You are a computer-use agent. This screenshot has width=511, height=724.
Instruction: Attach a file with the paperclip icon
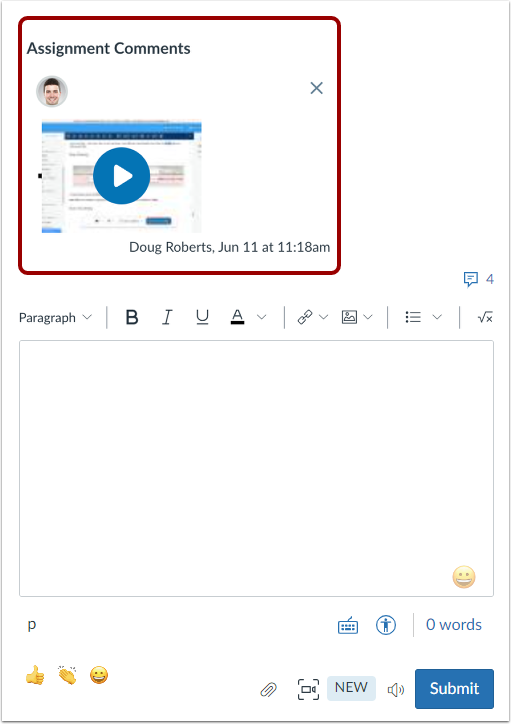(x=268, y=690)
